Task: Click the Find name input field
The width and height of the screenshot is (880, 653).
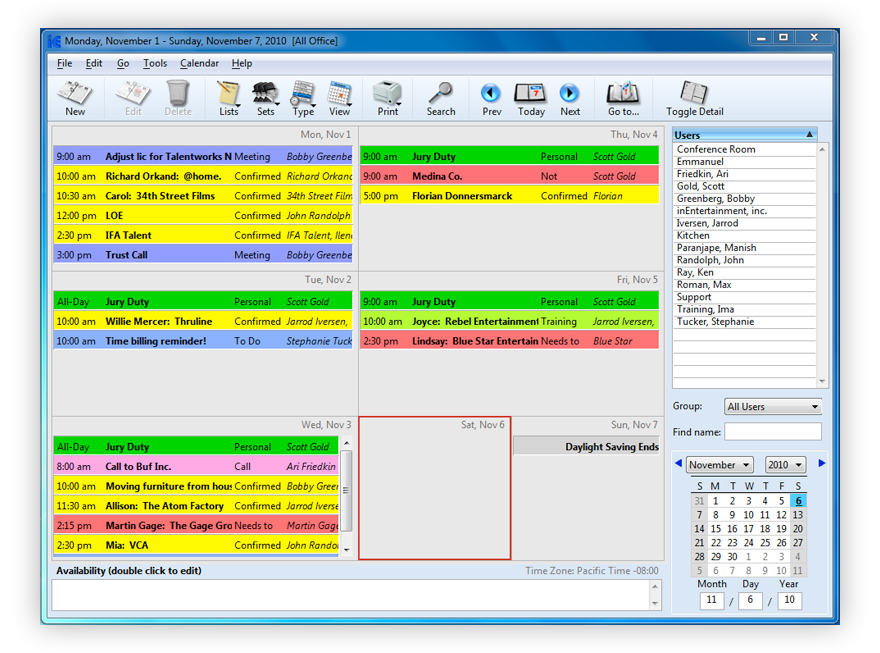Action: [x=773, y=432]
